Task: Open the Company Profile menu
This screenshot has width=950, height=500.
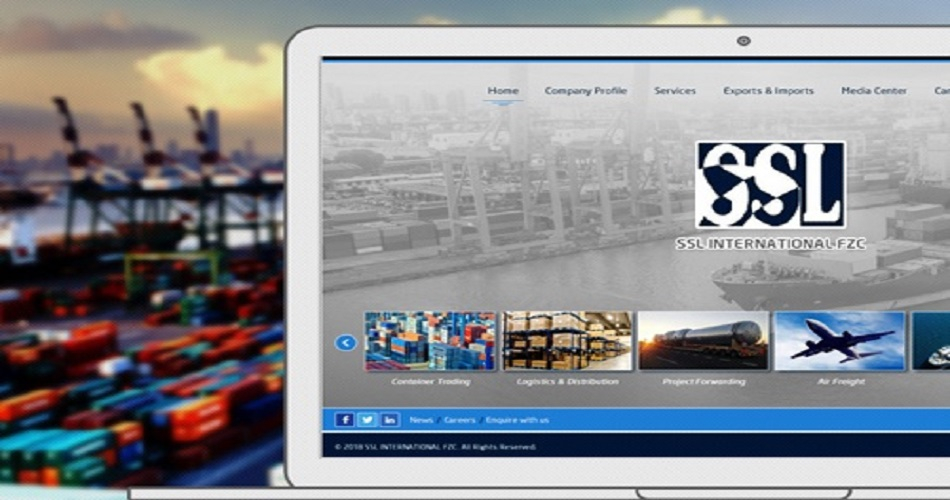Action: (585, 91)
